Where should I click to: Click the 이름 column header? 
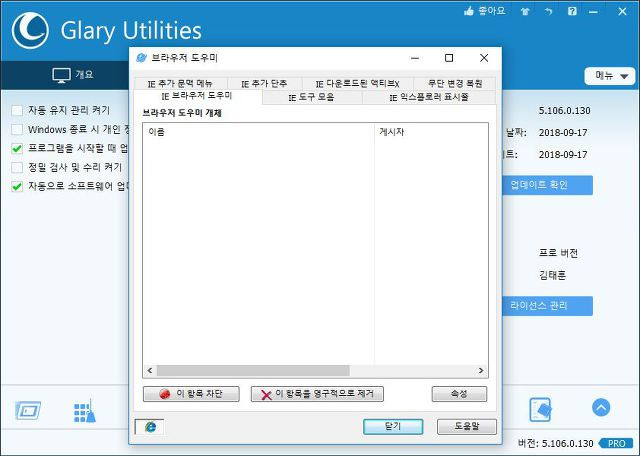point(258,132)
